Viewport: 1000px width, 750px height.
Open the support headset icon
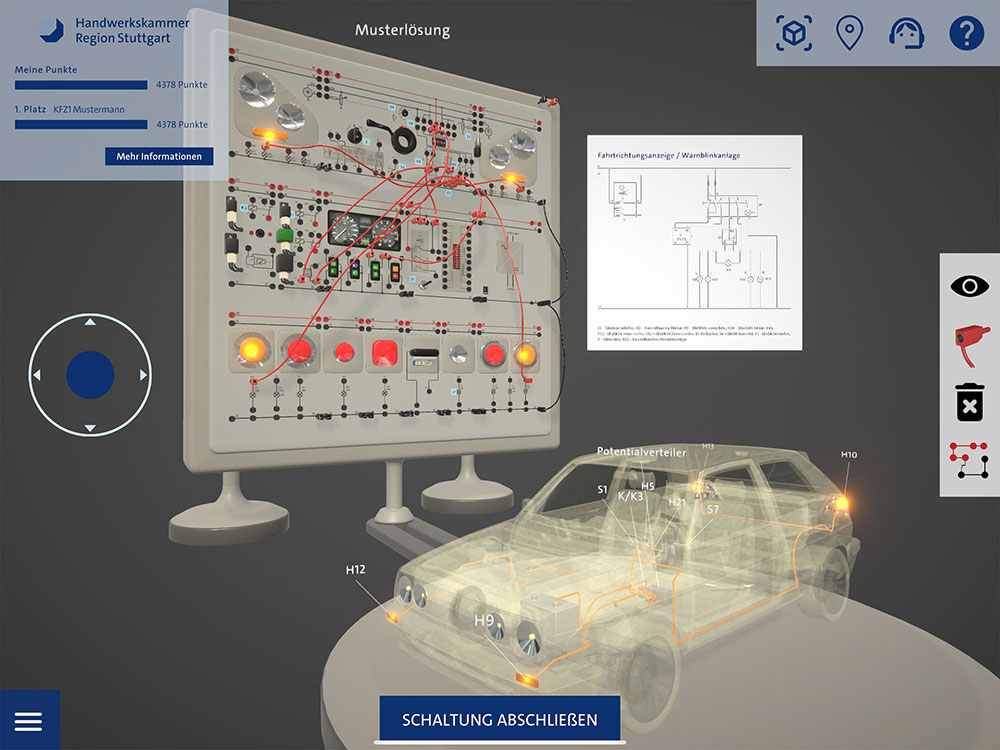(906, 34)
